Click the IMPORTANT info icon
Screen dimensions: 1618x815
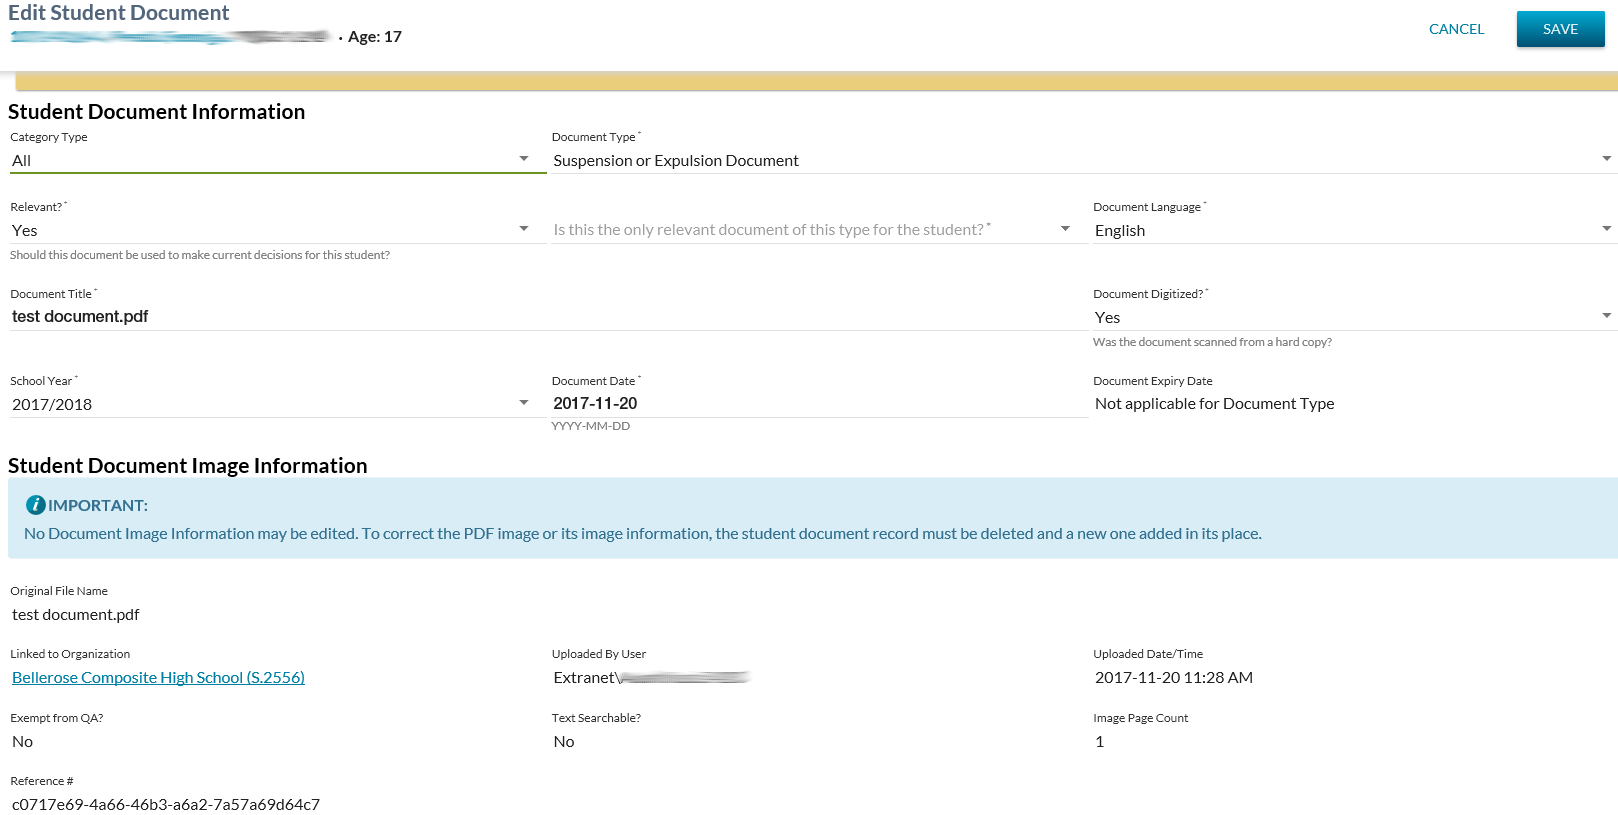pyautogui.click(x=35, y=505)
